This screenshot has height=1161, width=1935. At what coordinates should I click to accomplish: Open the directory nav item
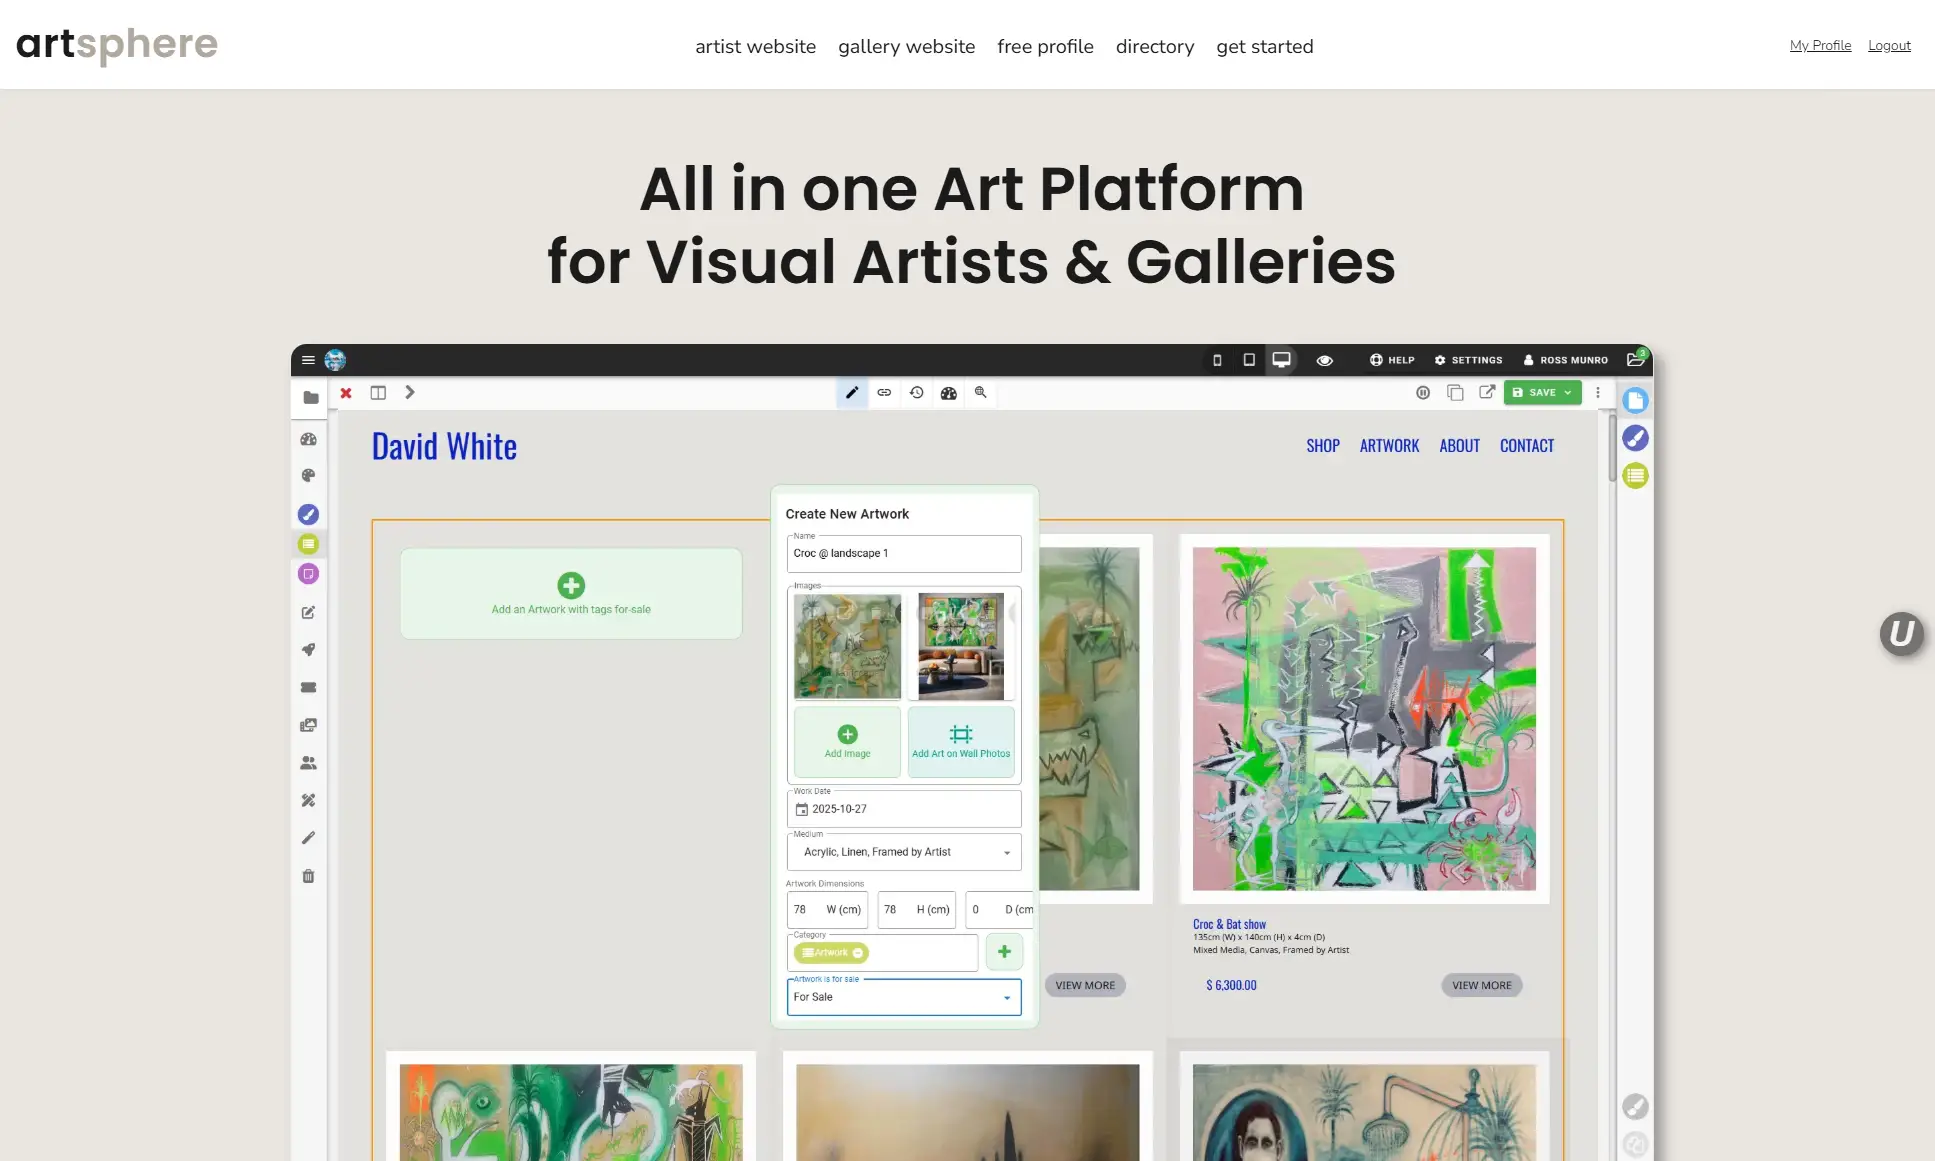tap(1155, 46)
